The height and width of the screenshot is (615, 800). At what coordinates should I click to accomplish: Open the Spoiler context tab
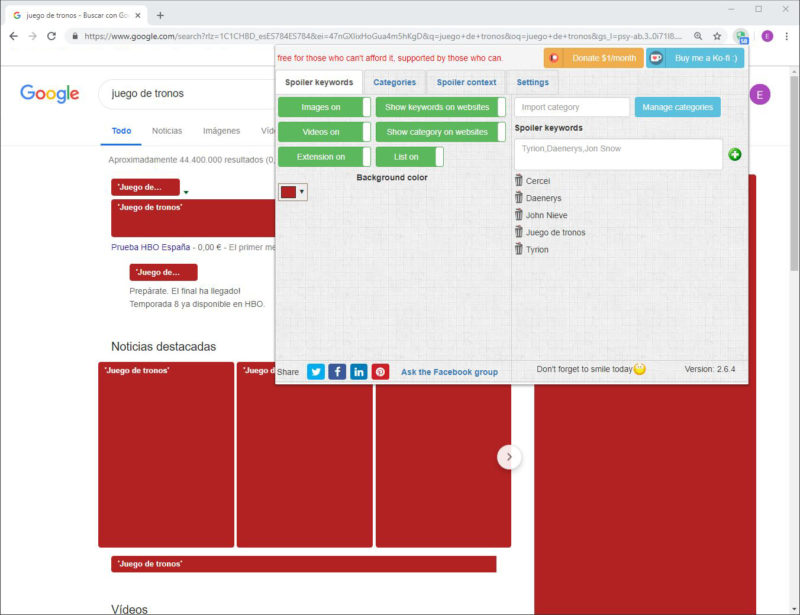(x=466, y=82)
